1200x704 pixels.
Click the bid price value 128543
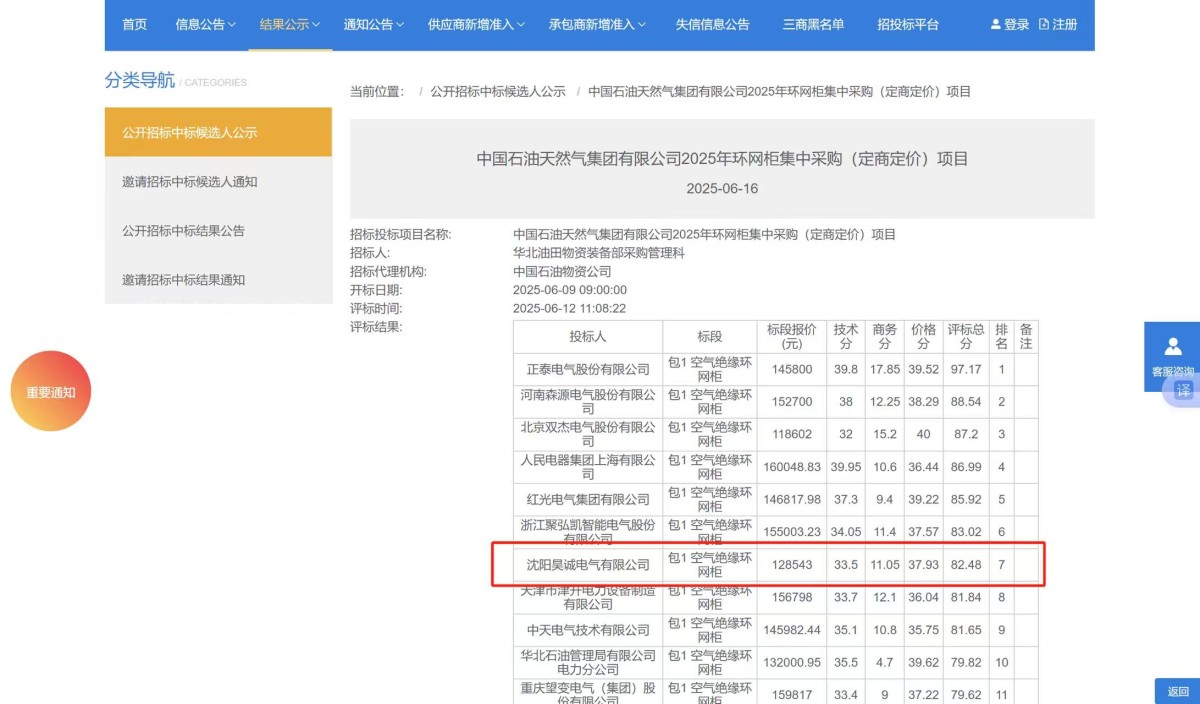pos(792,565)
